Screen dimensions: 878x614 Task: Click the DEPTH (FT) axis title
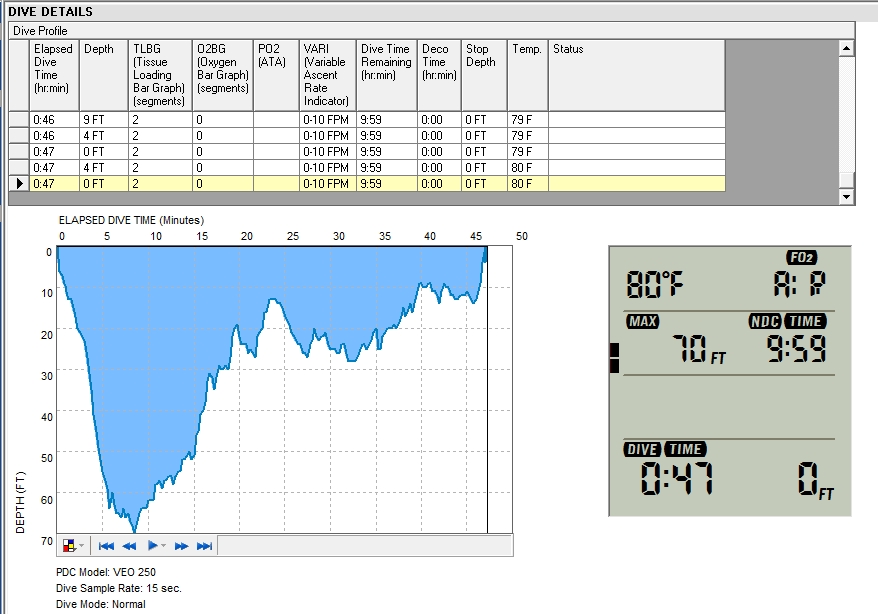(20, 503)
